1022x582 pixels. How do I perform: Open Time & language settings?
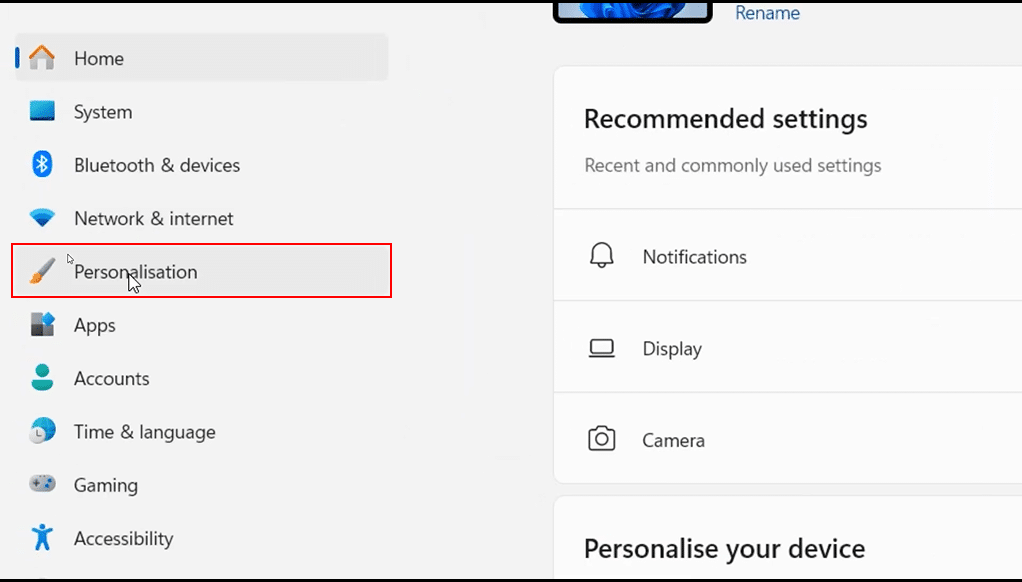click(x=144, y=431)
